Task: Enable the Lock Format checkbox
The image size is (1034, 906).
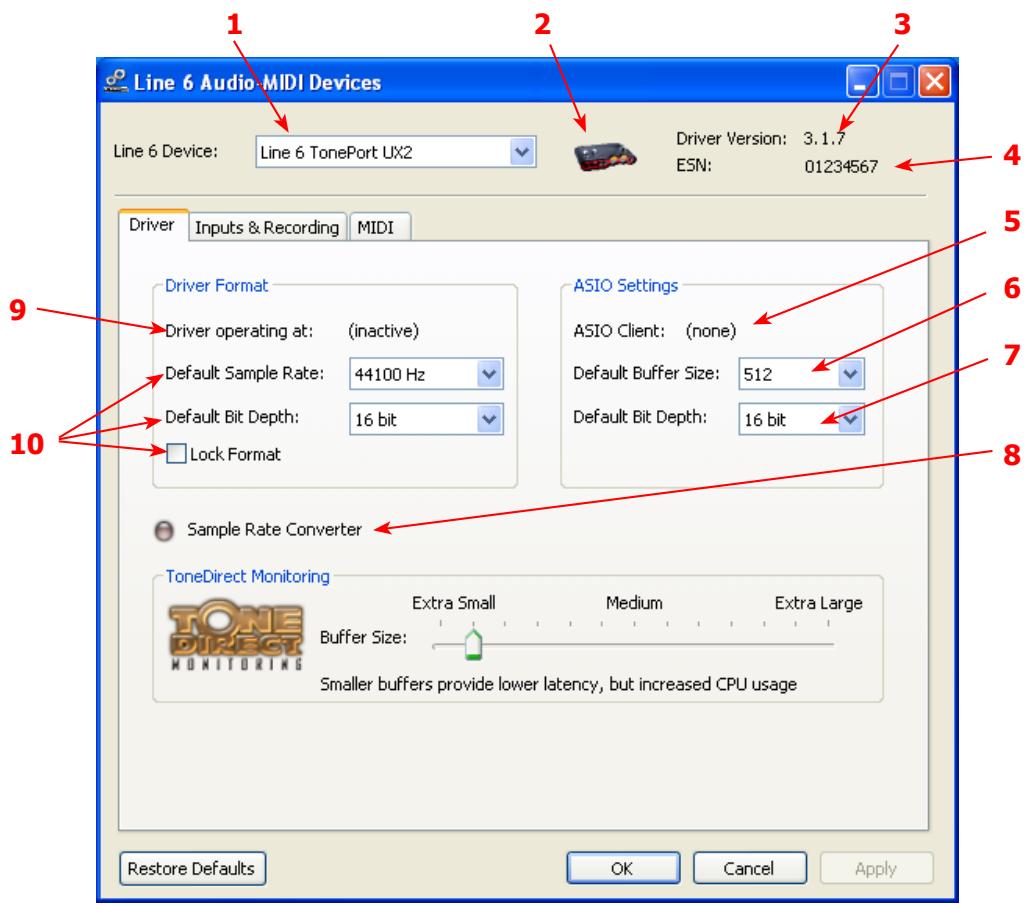Action: (x=176, y=454)
